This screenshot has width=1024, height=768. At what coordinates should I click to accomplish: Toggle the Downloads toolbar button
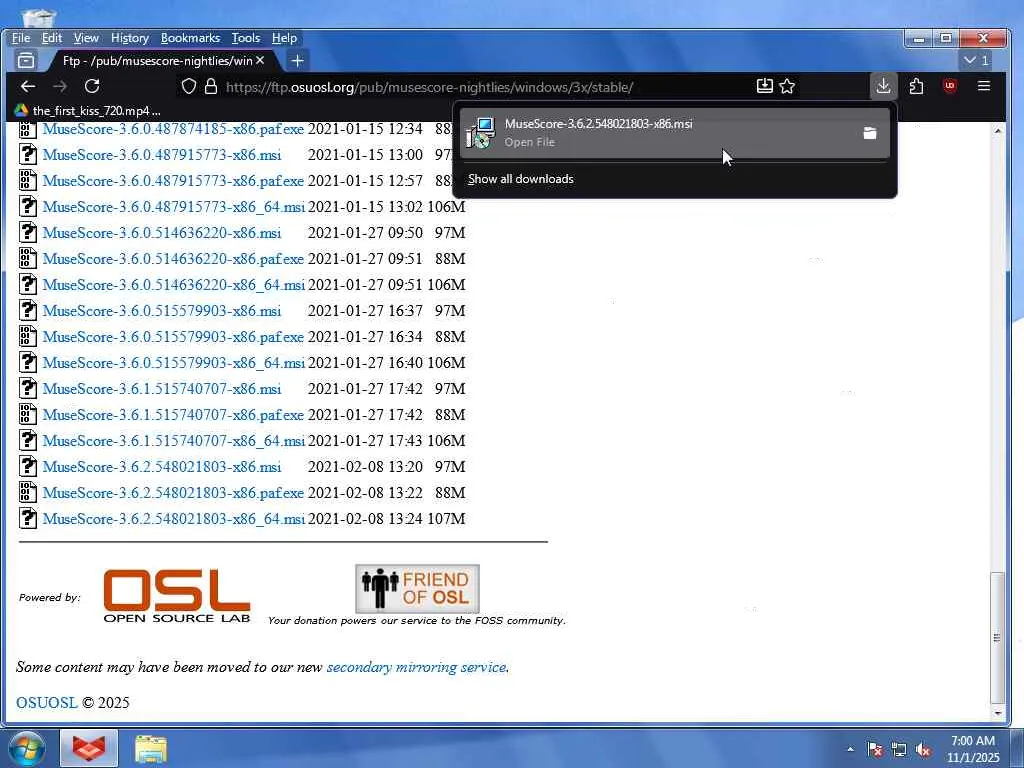[x=884, y=86]
